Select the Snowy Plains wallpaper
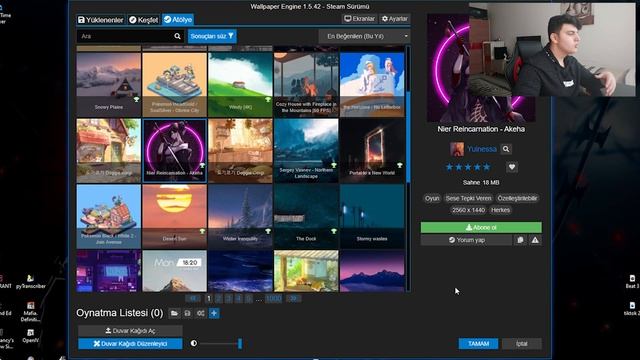The height and width of the screenshot is (360, 640). click(109, 84)
